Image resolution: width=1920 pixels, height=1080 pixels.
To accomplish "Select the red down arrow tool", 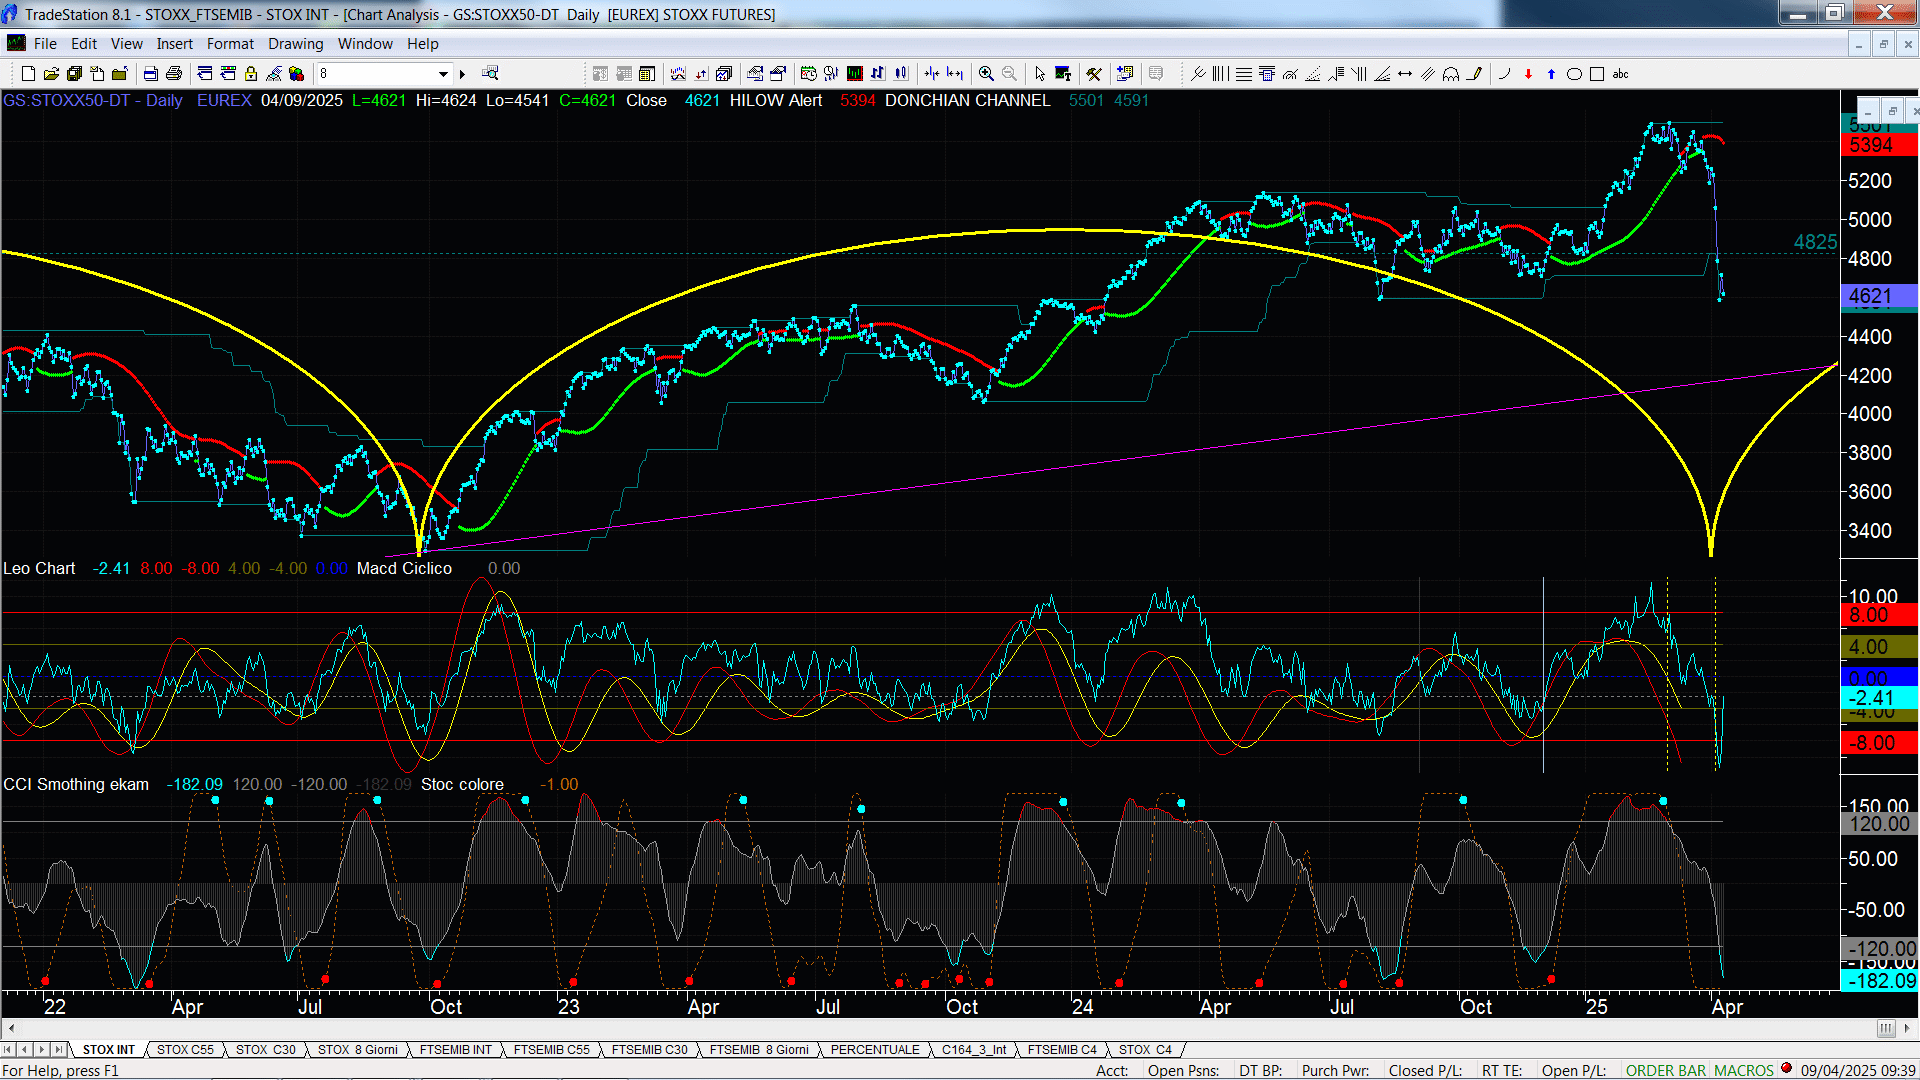I will [1528, 73].
